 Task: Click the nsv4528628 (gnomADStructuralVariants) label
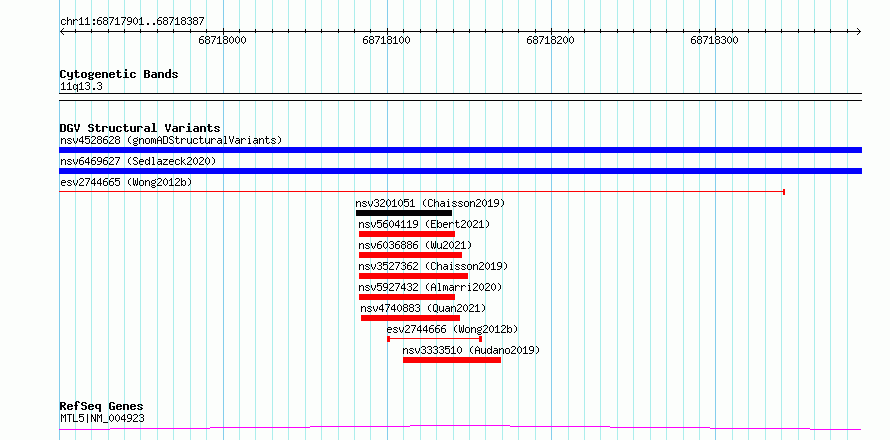coord(171,140)
